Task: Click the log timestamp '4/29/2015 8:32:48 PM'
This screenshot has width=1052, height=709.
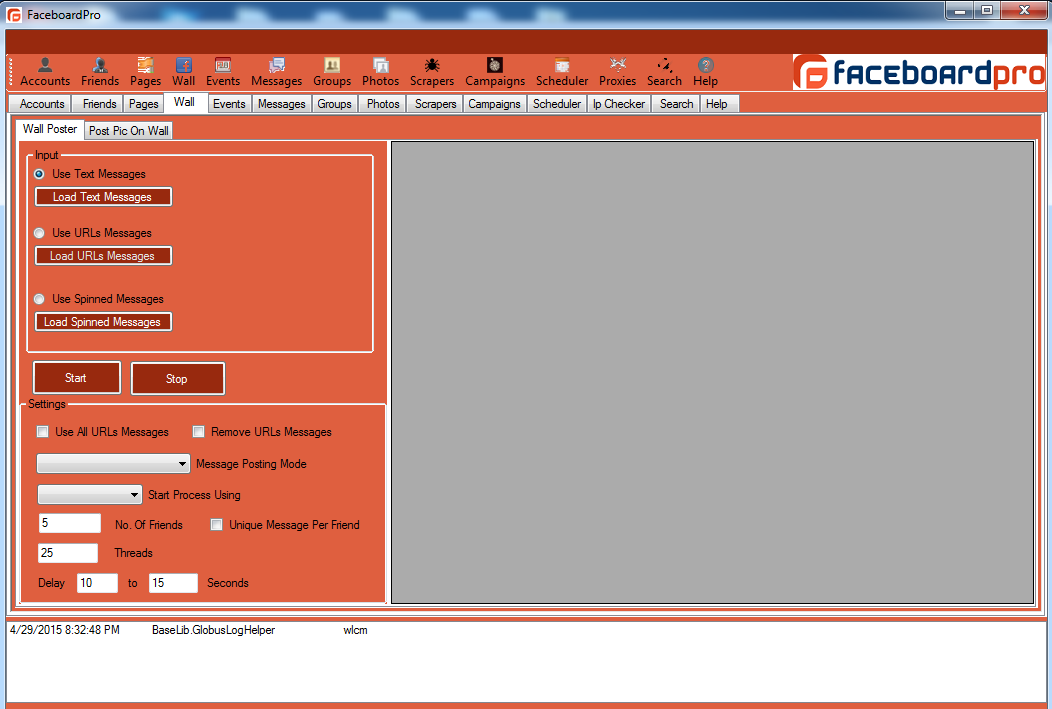Action: click(64, 630)
